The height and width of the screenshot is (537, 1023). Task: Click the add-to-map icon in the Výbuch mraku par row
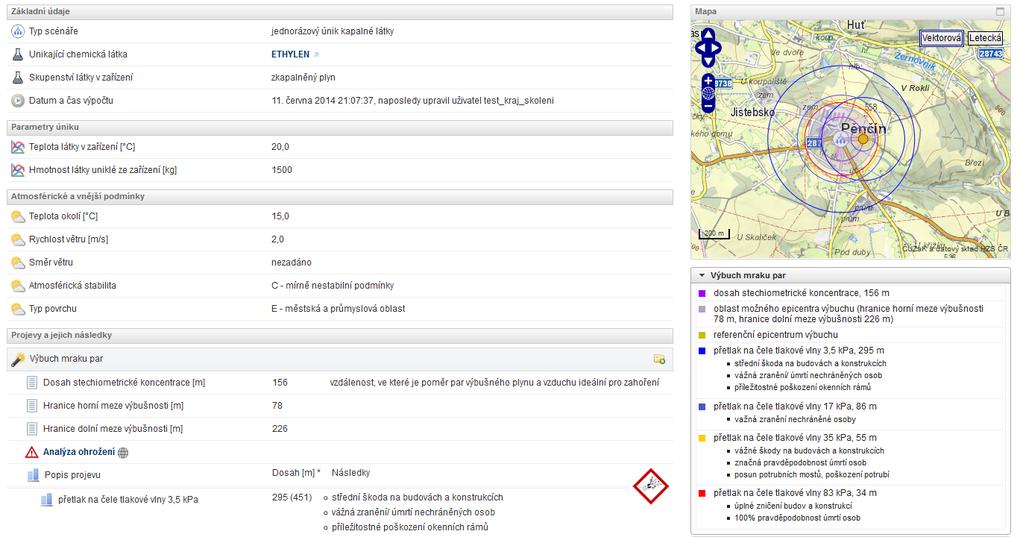click(x=659, y=359)
